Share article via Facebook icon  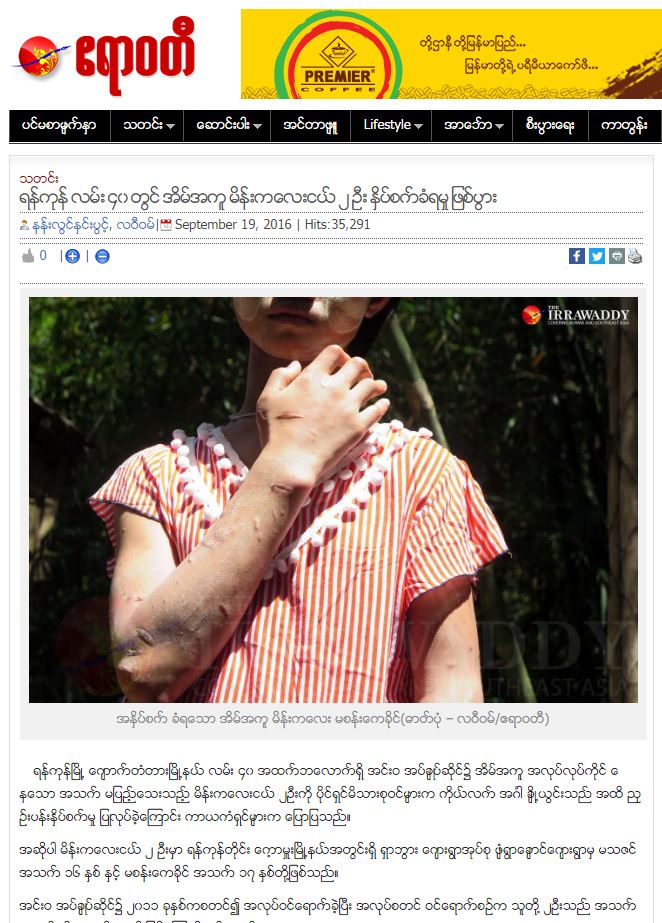coord(577,256)
